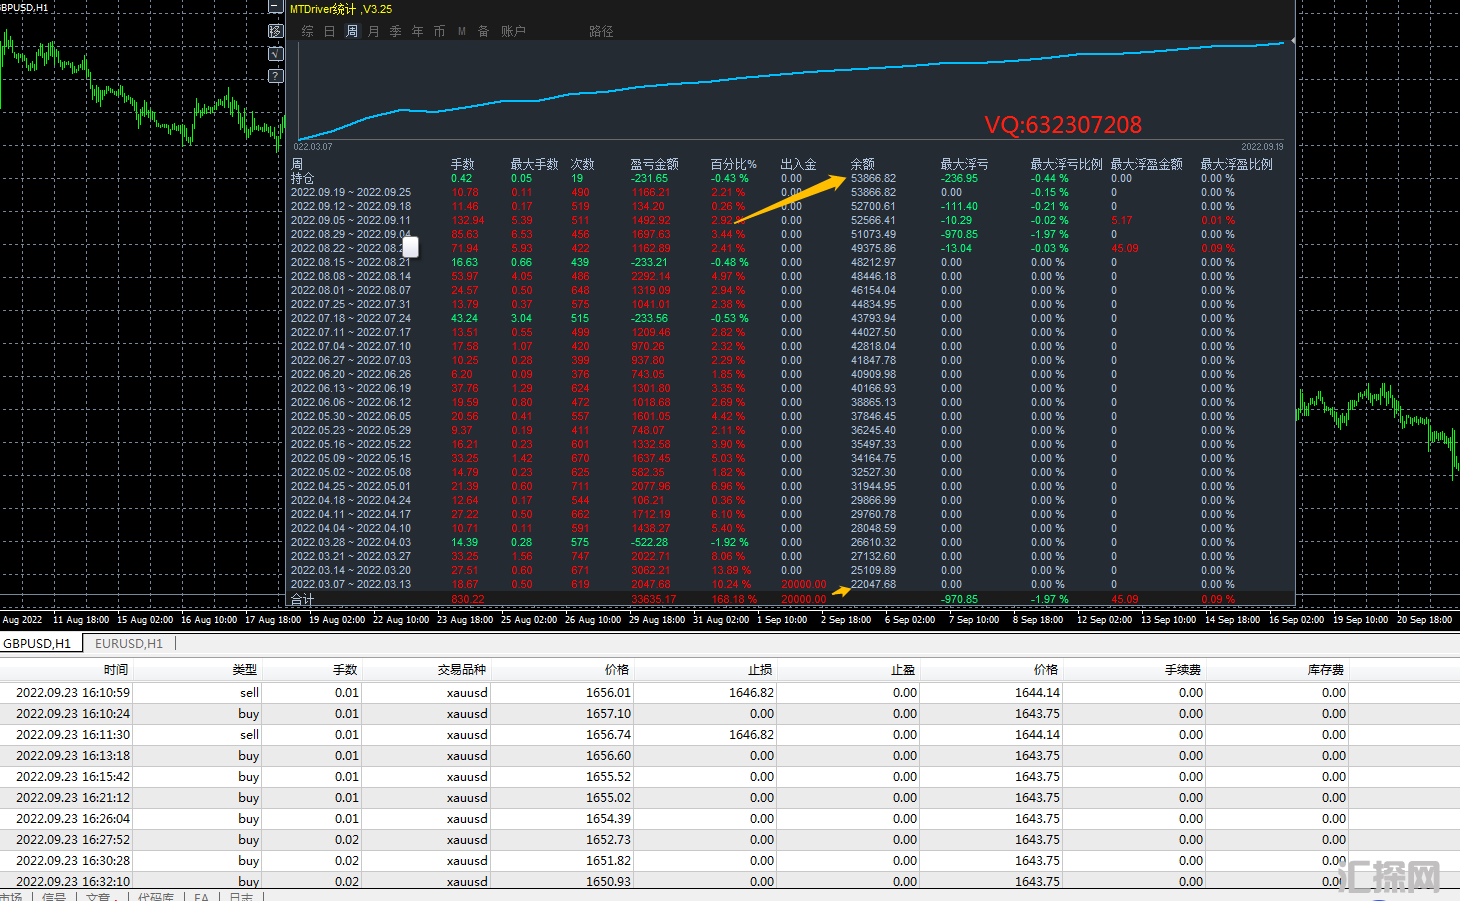The image size is (1460, 901).
Task: Click the '?' help icon
Action: pyautogui.click(x=276, y=76)
